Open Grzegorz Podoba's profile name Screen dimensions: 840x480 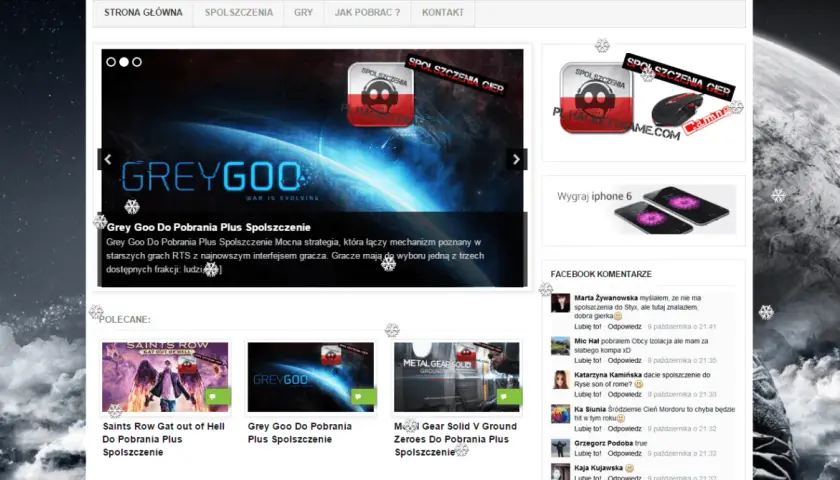tap(603, 444)
